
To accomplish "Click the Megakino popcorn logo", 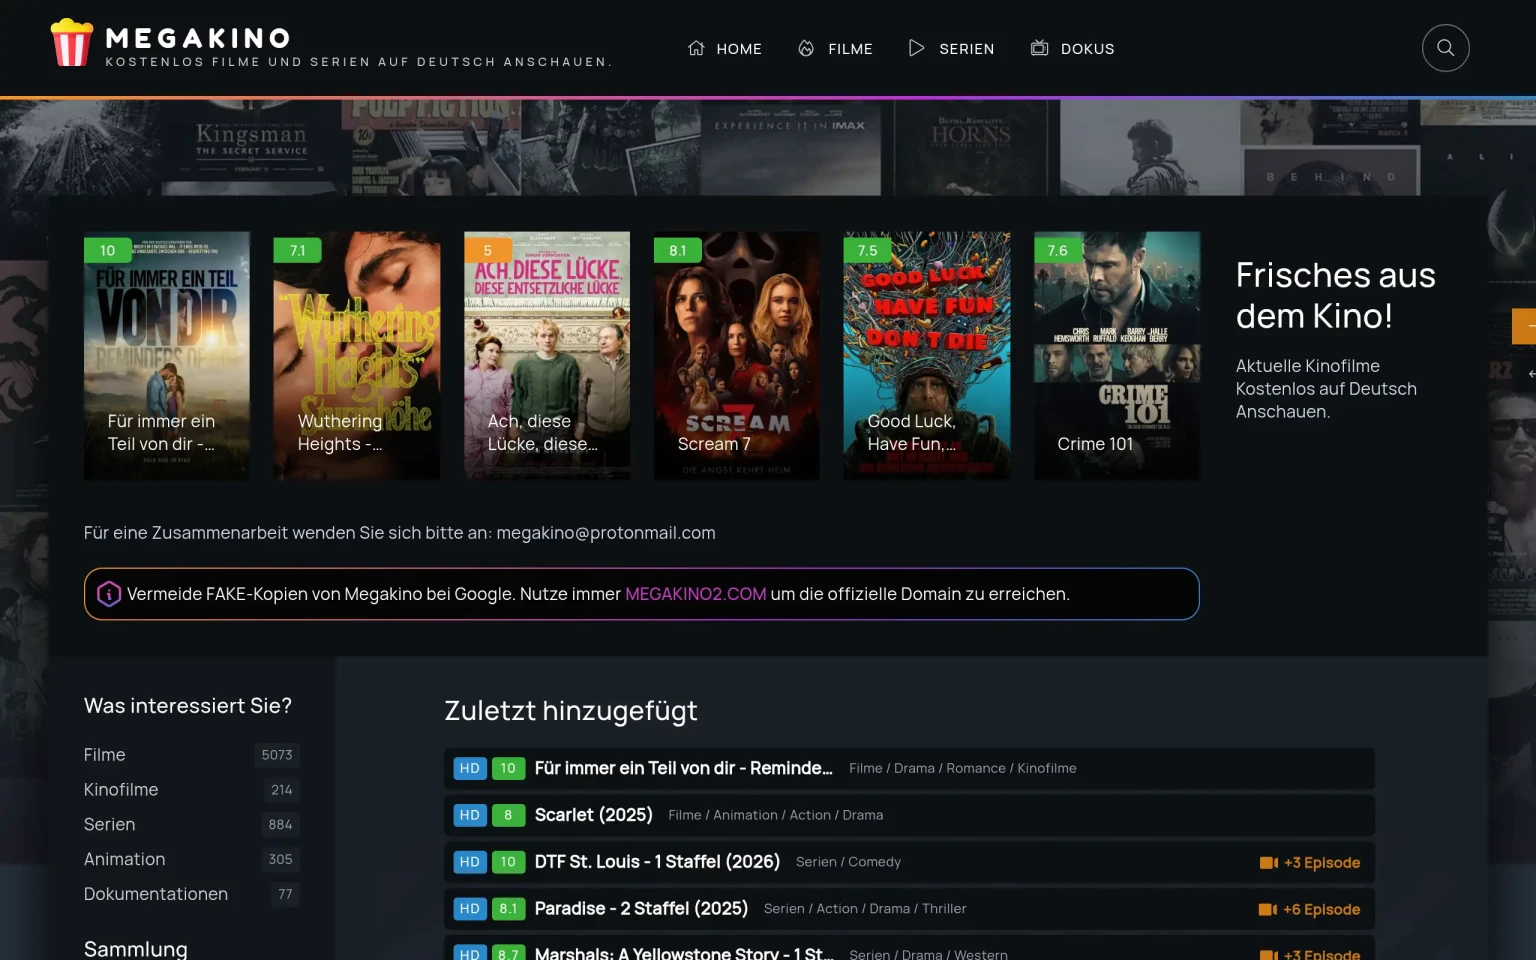I will click(x=72, y=43).
